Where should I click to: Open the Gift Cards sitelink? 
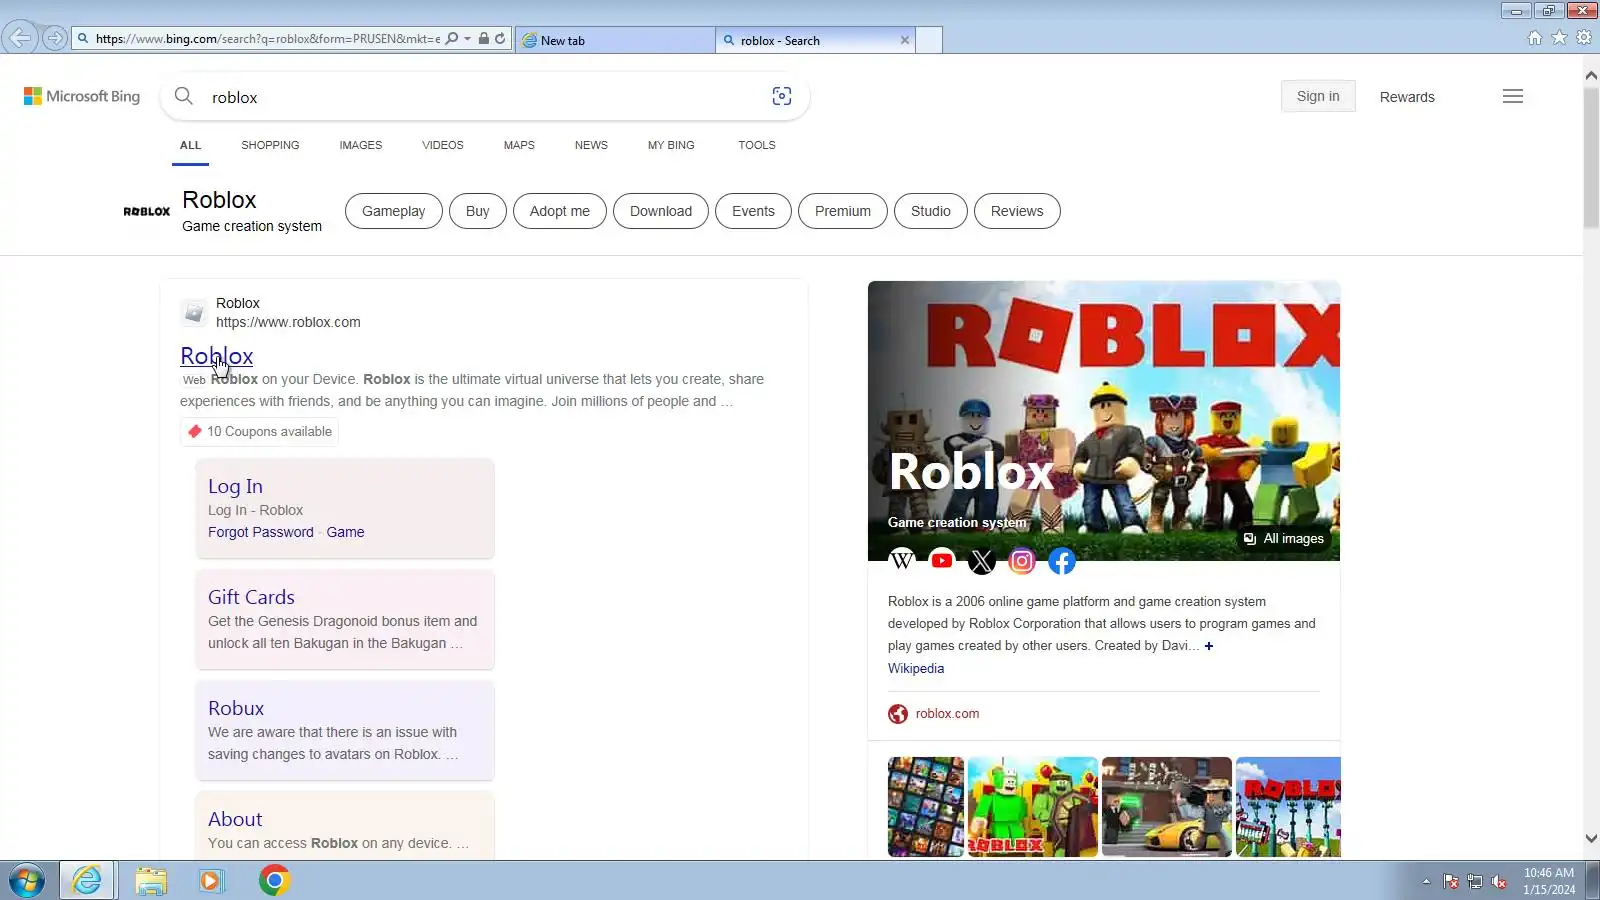[251, 597]
